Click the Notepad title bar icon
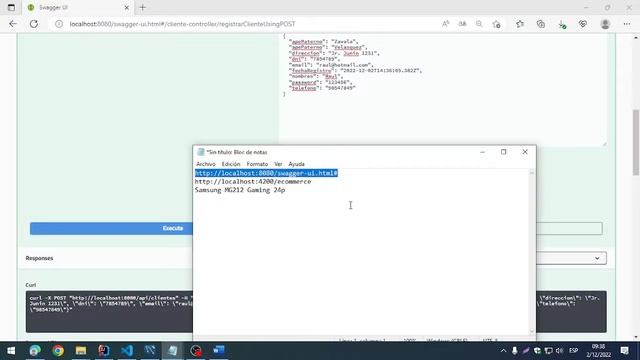The image size is (640, 360). (x=201, y=152)
